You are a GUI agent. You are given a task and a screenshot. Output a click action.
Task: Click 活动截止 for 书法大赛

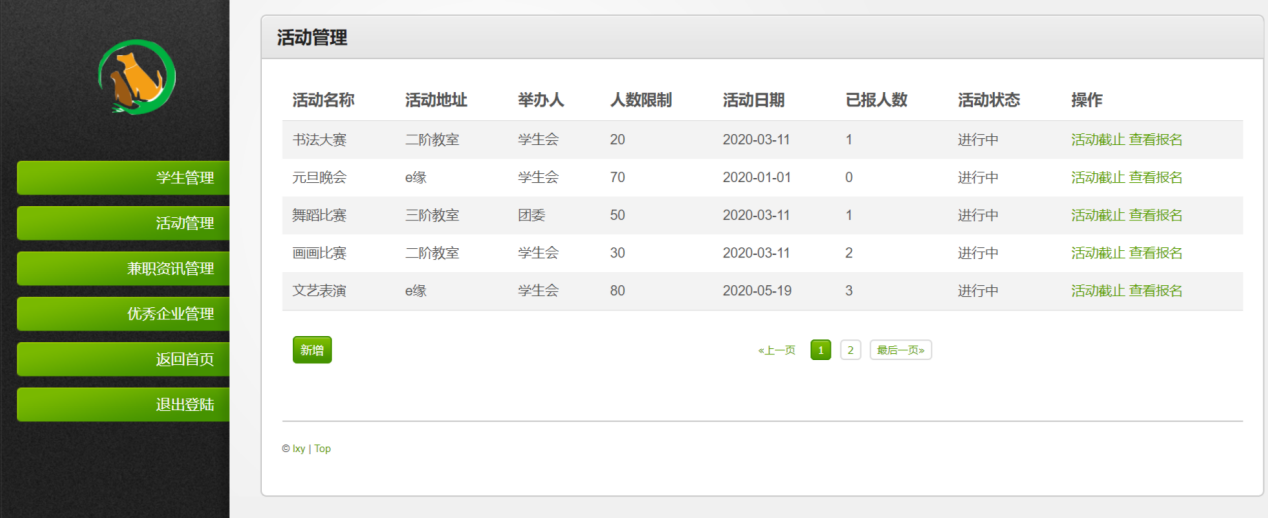(x=1098, y=140)
